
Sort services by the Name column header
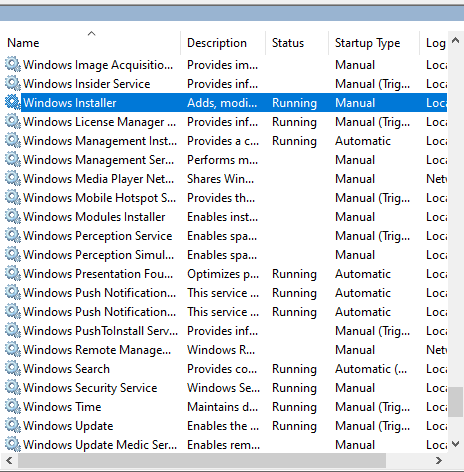91,43
